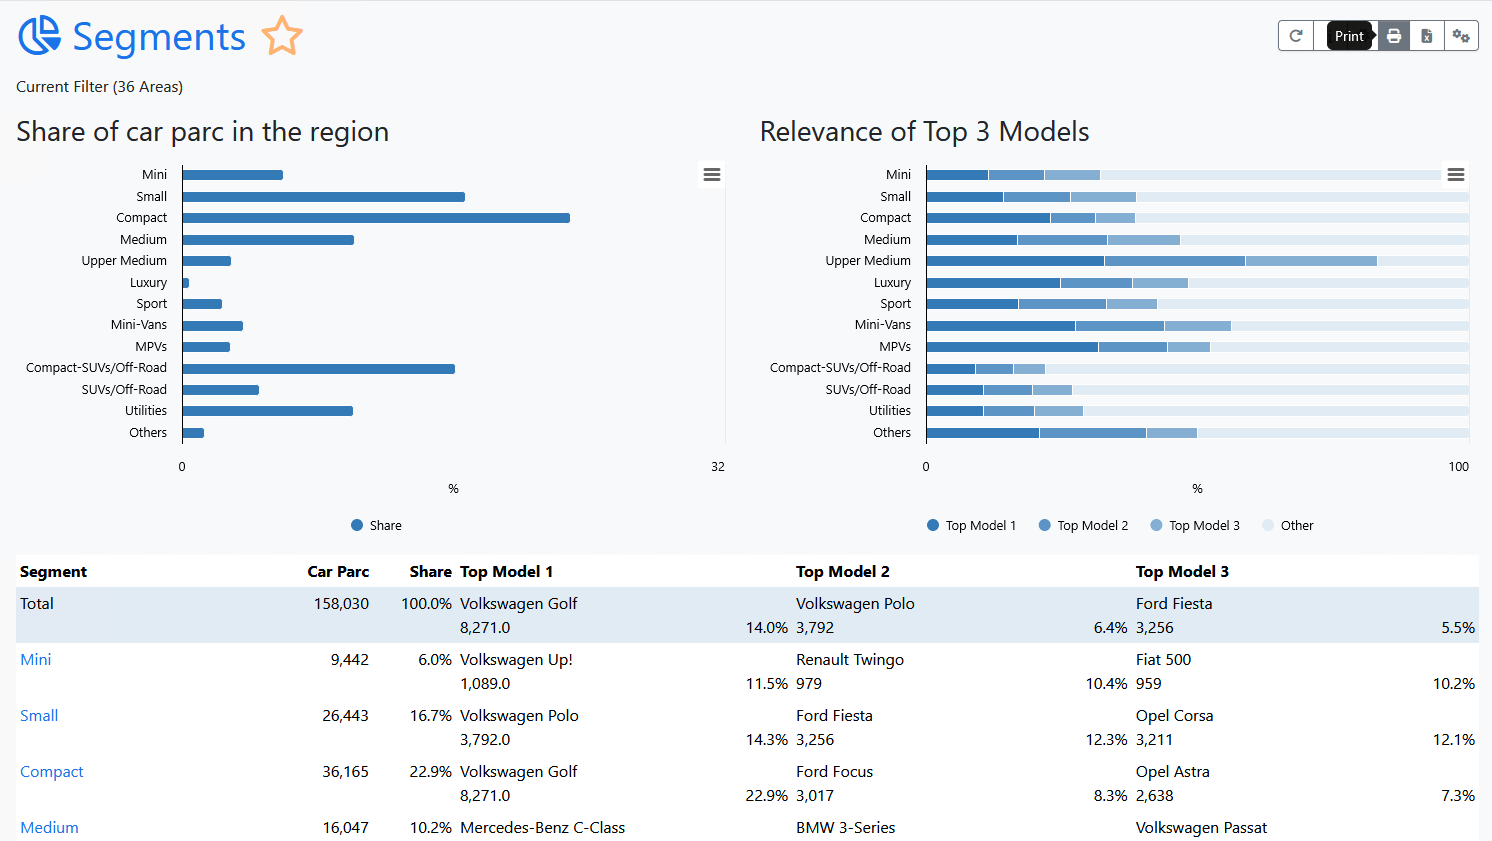The image size is (1492, 841).
Task: Click the Medium bar in the Share chart
Action: pos(268,240)
